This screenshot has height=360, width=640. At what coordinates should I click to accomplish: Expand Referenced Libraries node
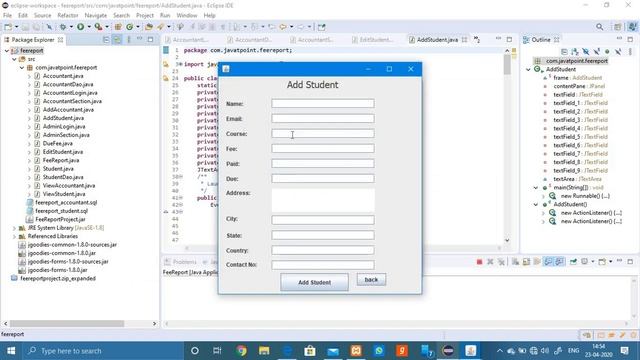point(14,236)
